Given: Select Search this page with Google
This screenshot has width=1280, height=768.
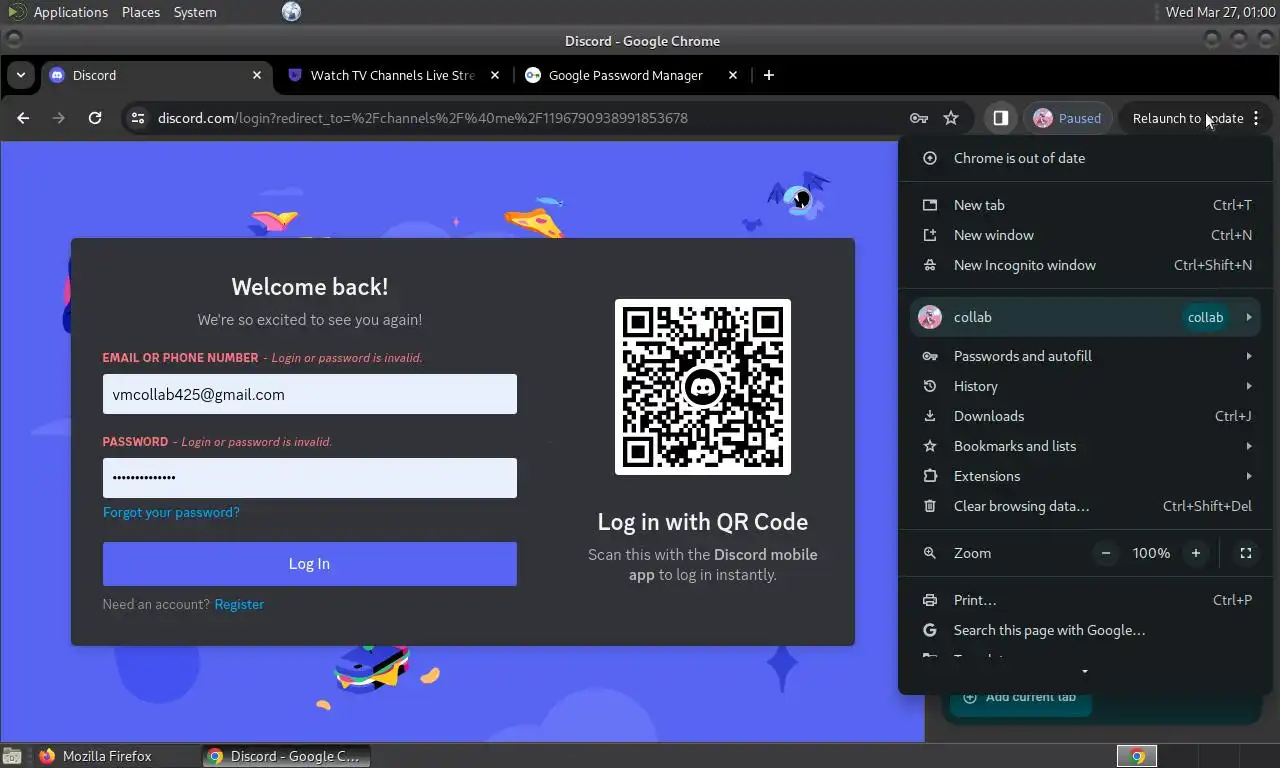Looking at the screenshot, I should pos(1085,630).
